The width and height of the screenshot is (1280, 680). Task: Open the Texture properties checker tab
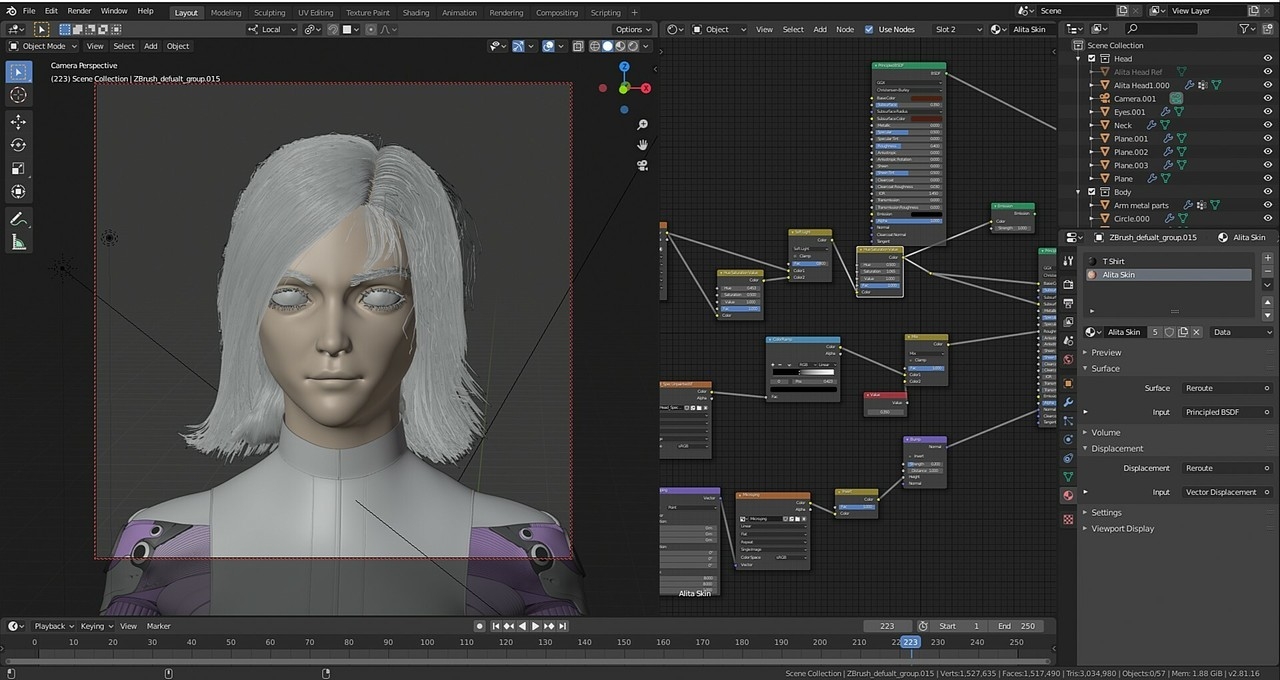1068,519
